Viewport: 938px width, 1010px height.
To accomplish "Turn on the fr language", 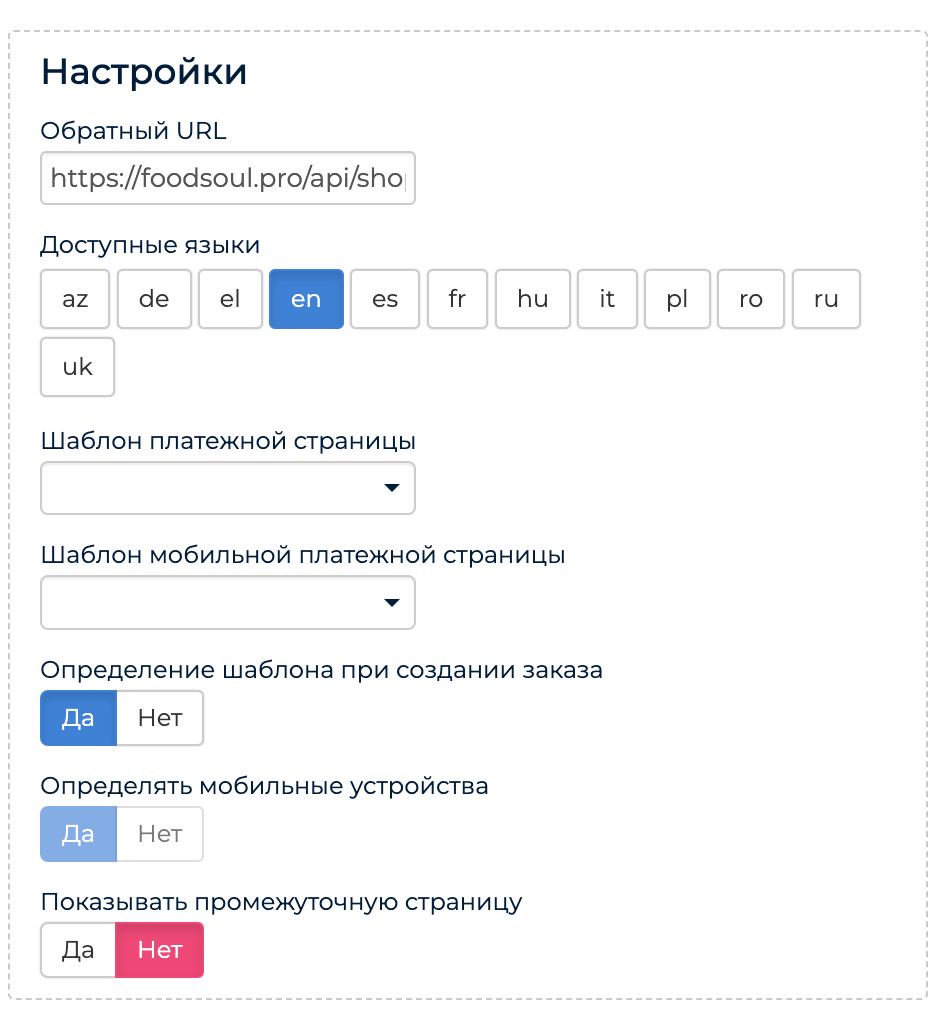I will (x=457, y=299).
